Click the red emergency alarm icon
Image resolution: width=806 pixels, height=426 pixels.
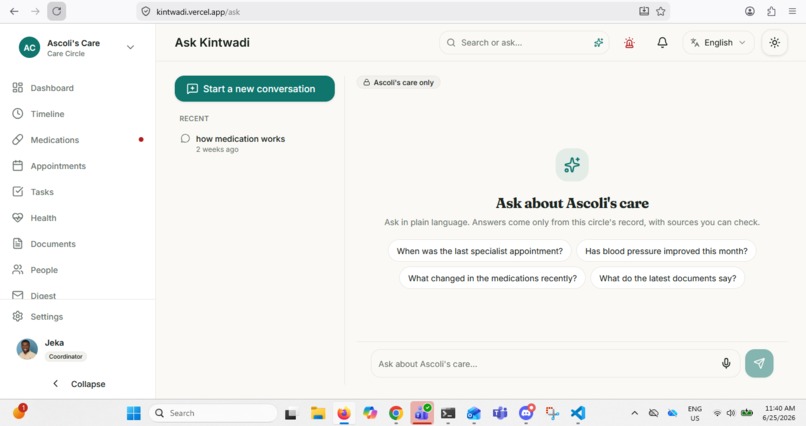pyautogui.click(x=629, y=43)
